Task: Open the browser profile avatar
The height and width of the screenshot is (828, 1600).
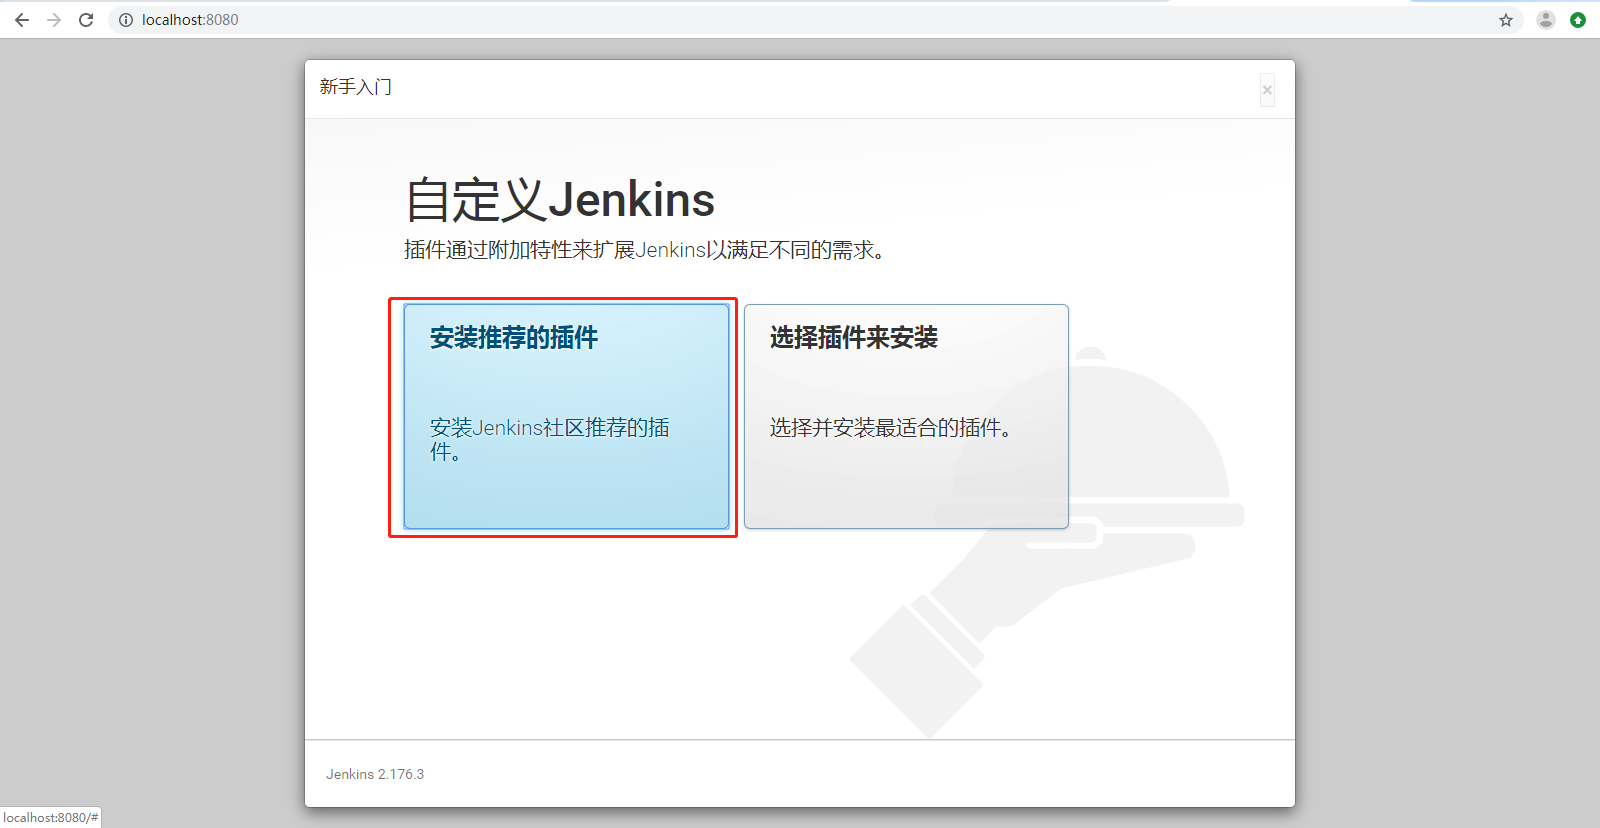Action: point(1546,20)
